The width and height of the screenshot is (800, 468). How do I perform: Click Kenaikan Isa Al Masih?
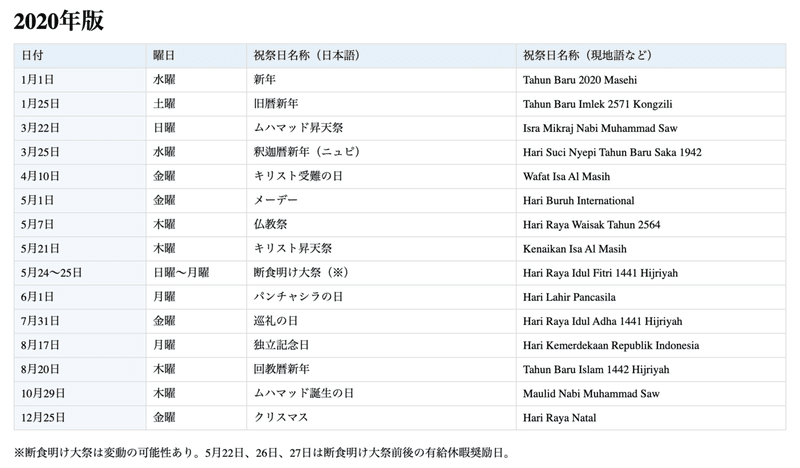pos(574,249)
